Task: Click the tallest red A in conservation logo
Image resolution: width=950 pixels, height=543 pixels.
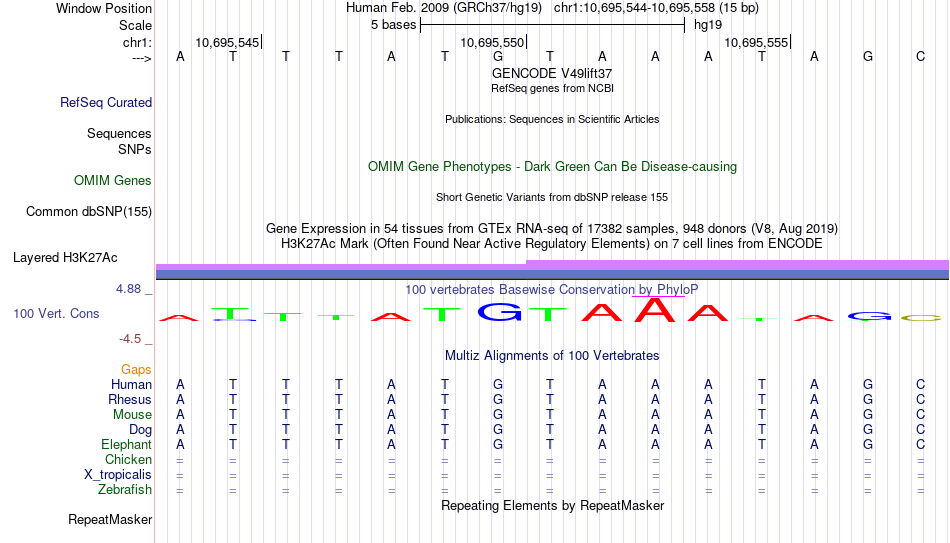Action: [654, 310]
